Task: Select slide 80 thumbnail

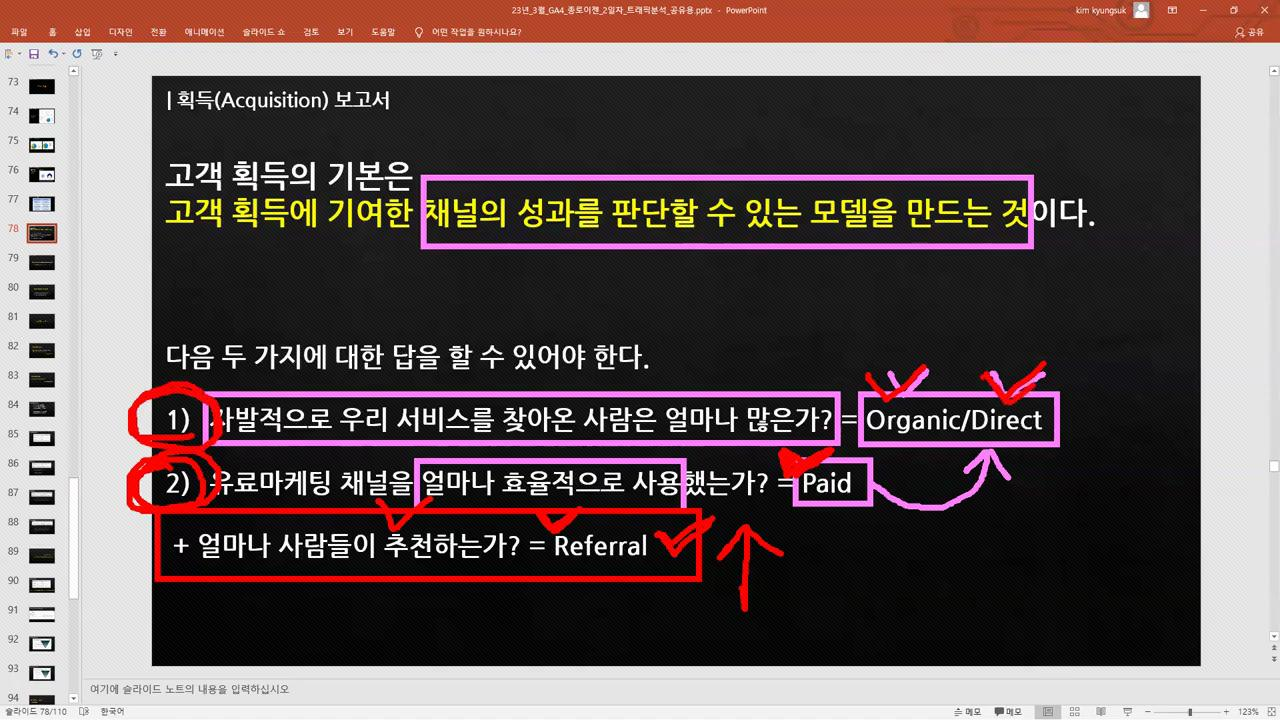Action: click(42, 292)
